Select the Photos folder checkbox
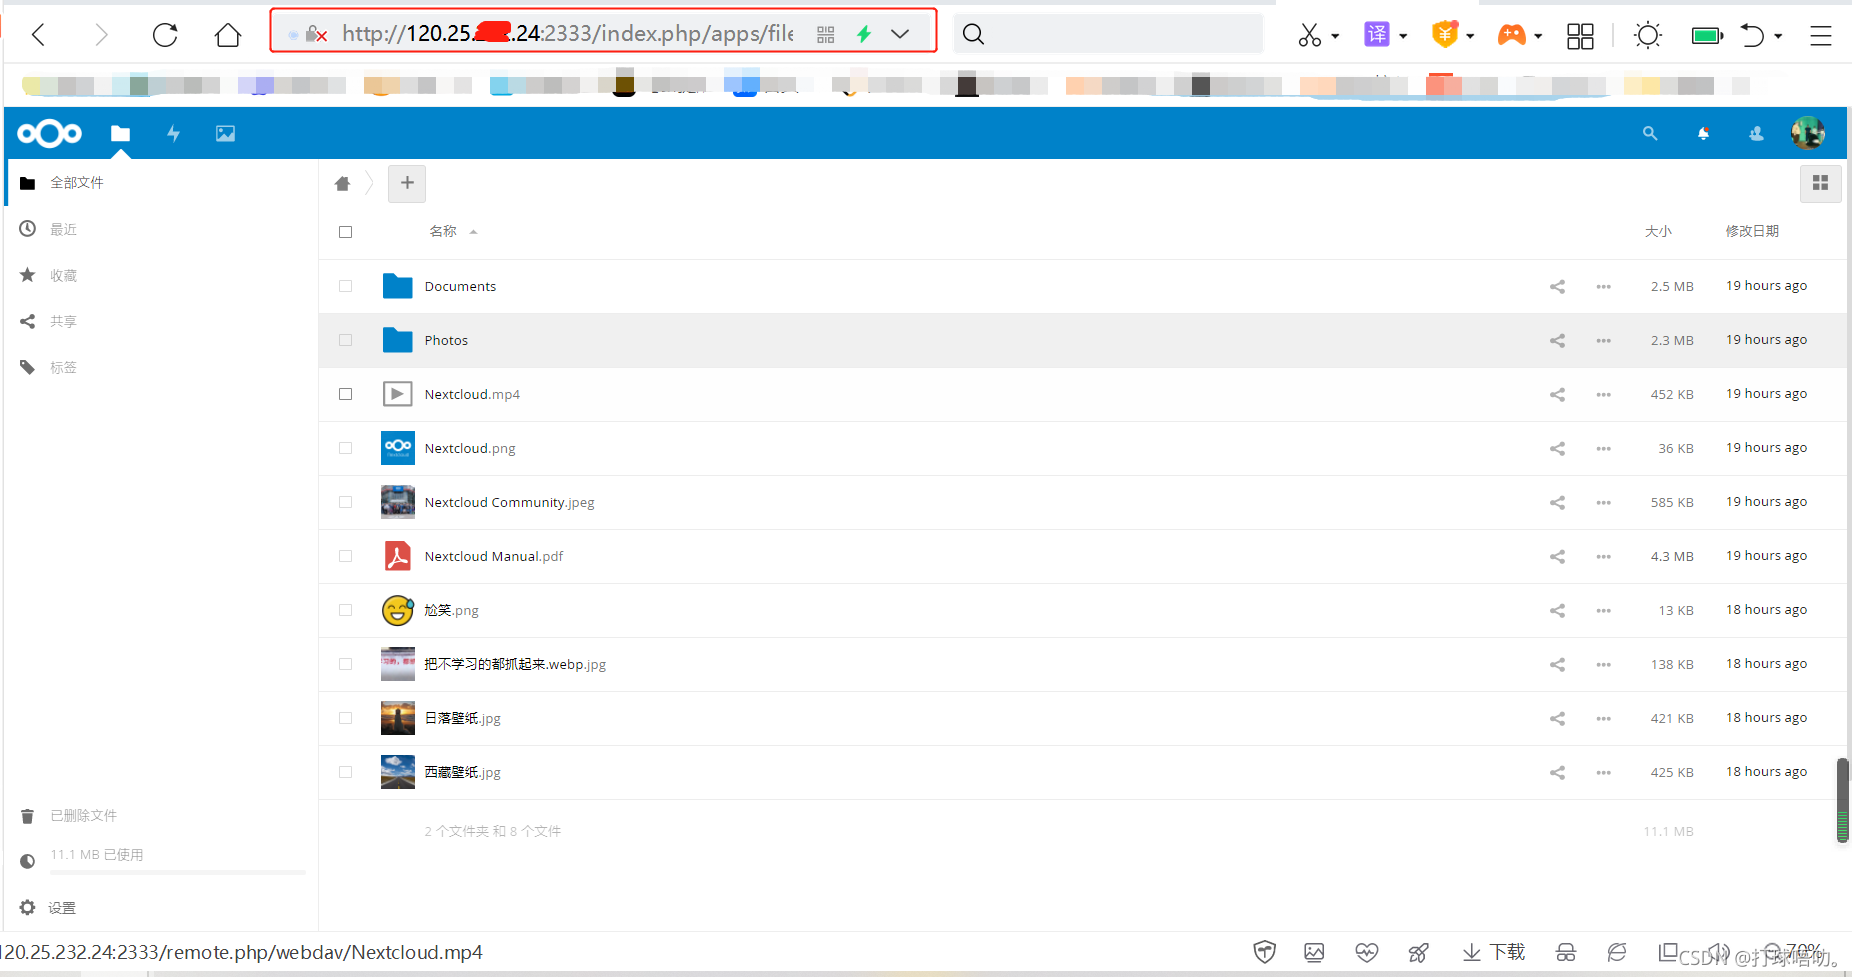This screenshot has width=1852, height=977. tap(346, 340)
